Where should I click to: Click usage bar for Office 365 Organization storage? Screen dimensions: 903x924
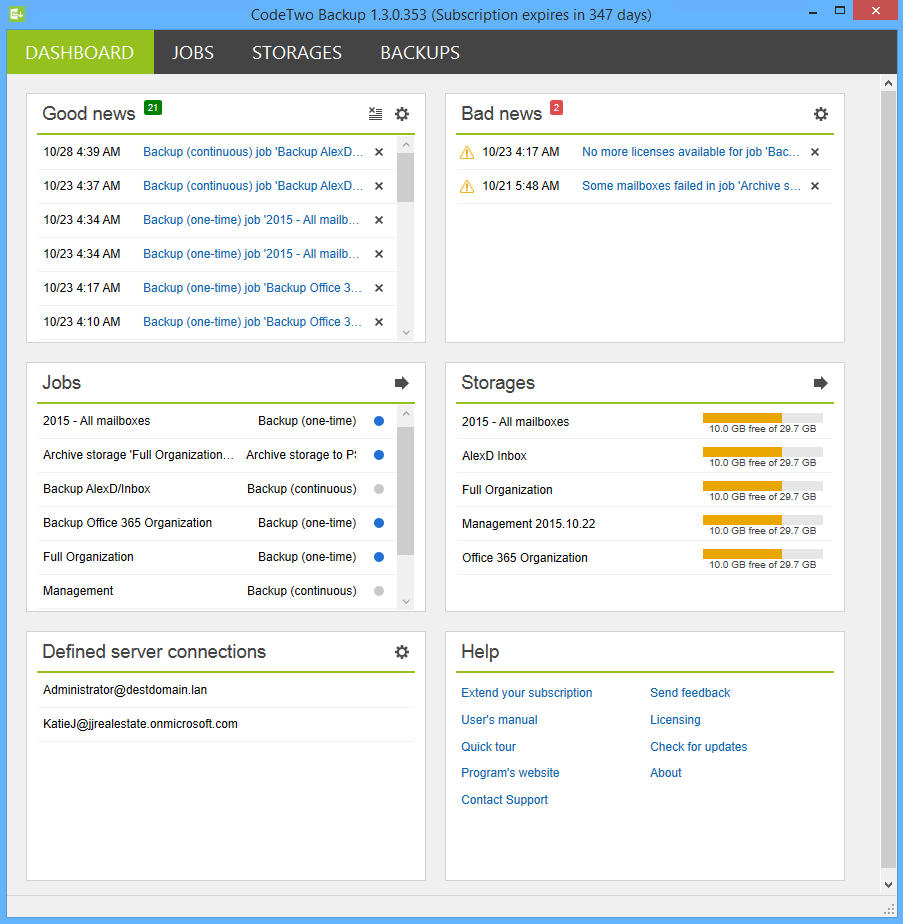click(x=763, y=554)
